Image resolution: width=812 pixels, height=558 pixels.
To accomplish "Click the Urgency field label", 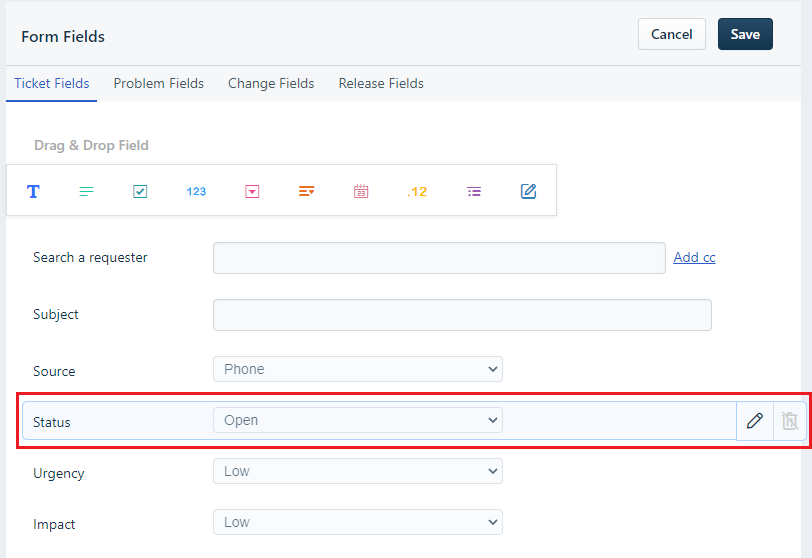I will (59, 474).
